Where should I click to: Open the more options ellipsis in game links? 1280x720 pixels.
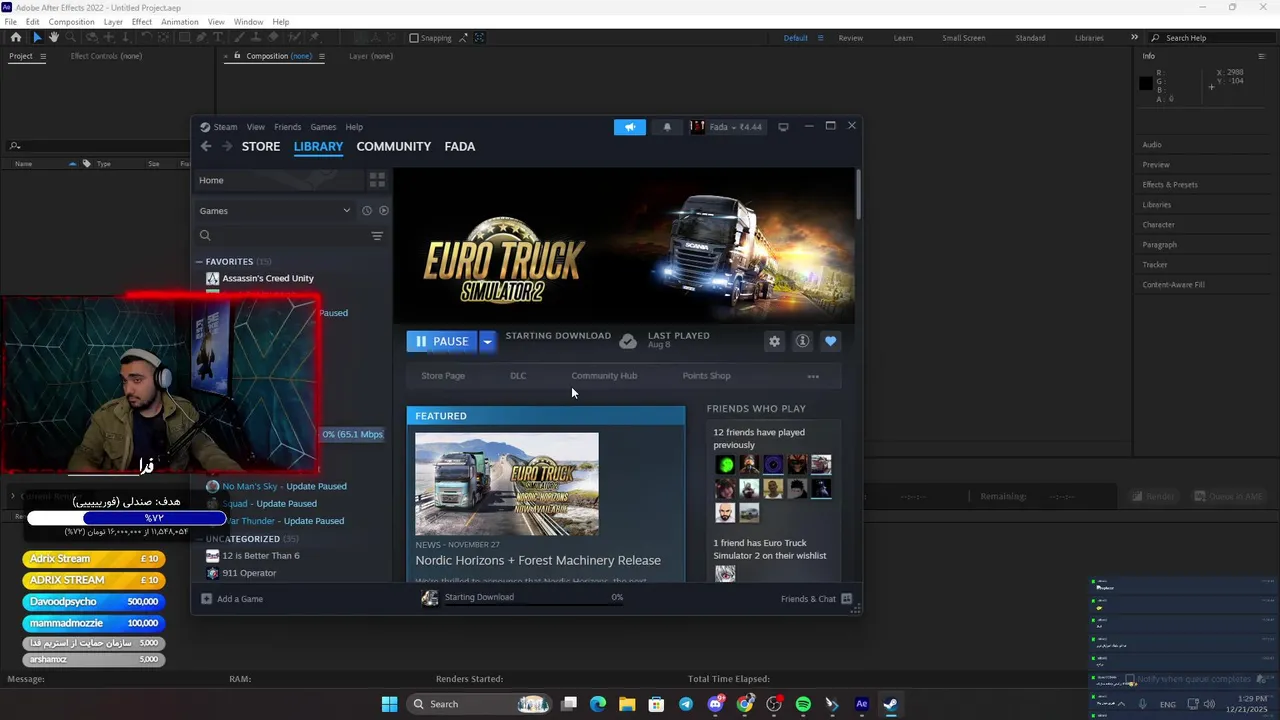pyautogui.click(x=813, y=376)
